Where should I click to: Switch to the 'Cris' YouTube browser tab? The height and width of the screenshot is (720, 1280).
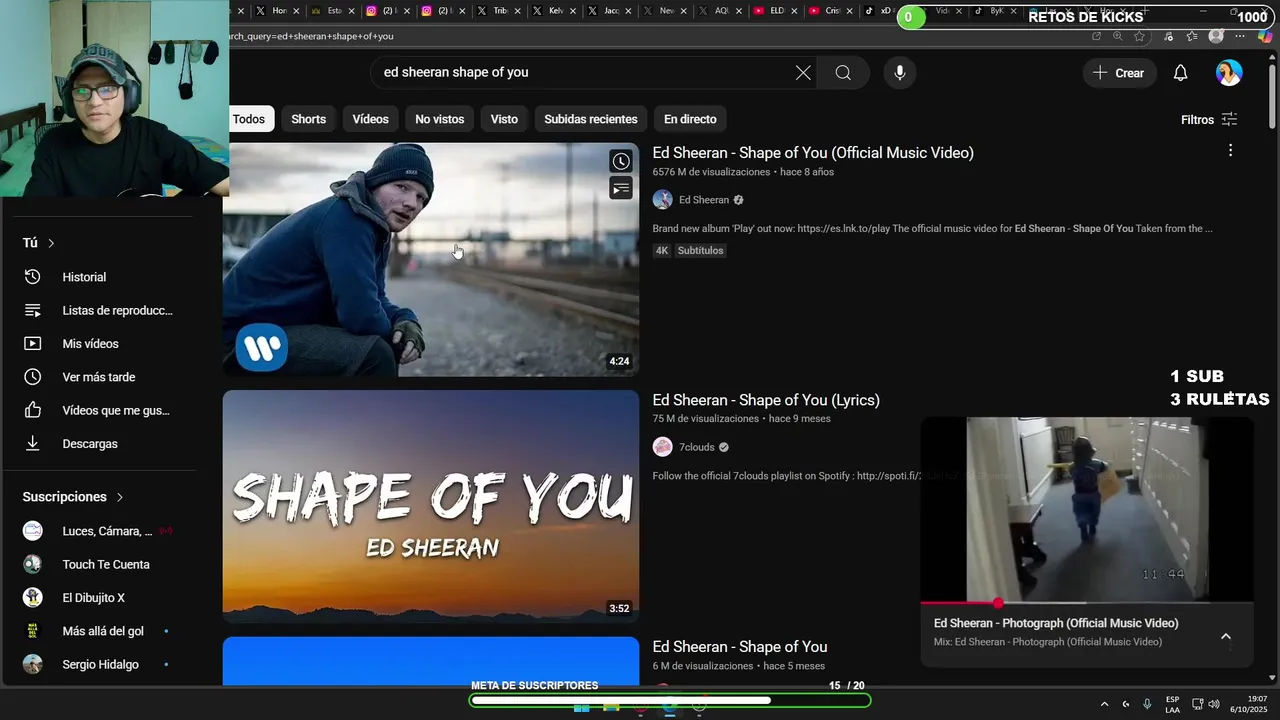point(830,11)
